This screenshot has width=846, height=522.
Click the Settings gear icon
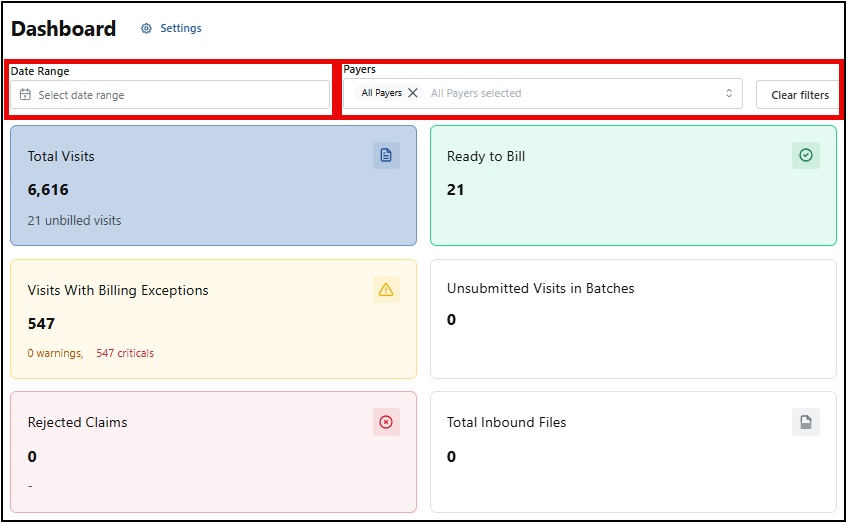coord(147,29)
